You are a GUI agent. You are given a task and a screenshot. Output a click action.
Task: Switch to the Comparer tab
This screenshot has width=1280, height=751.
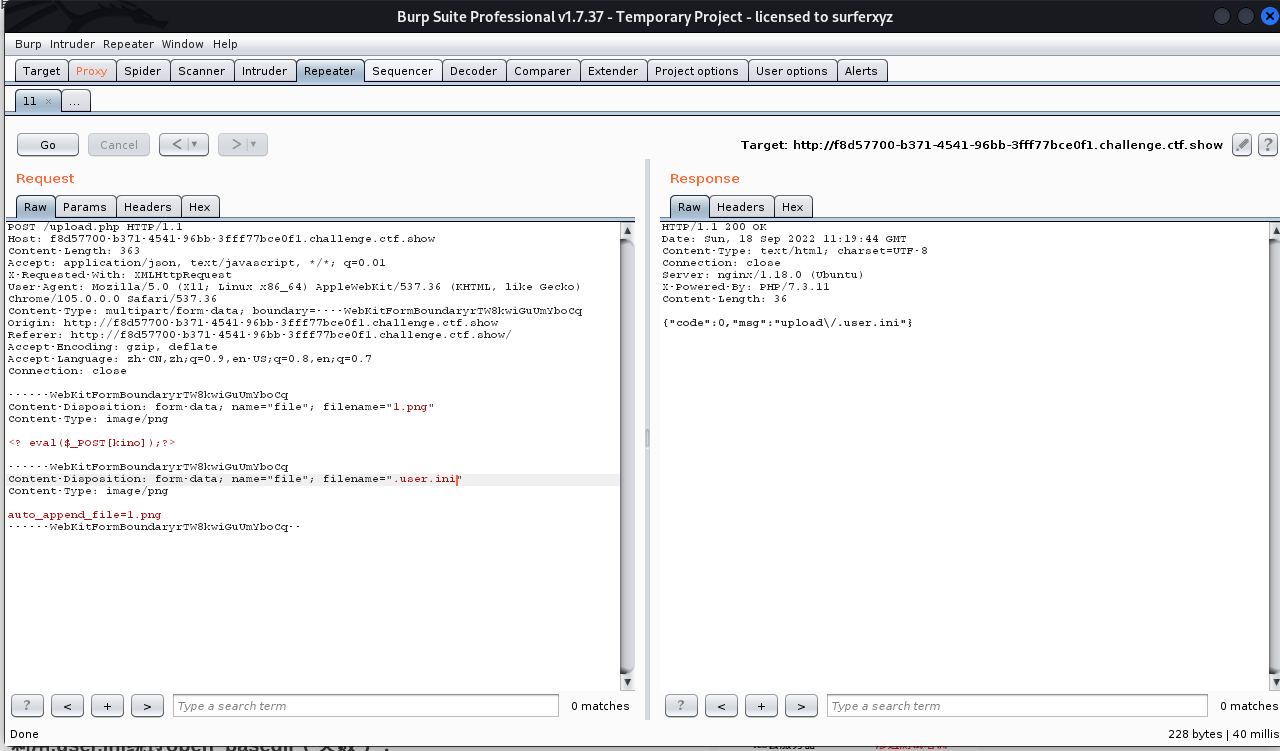(542, 71)
